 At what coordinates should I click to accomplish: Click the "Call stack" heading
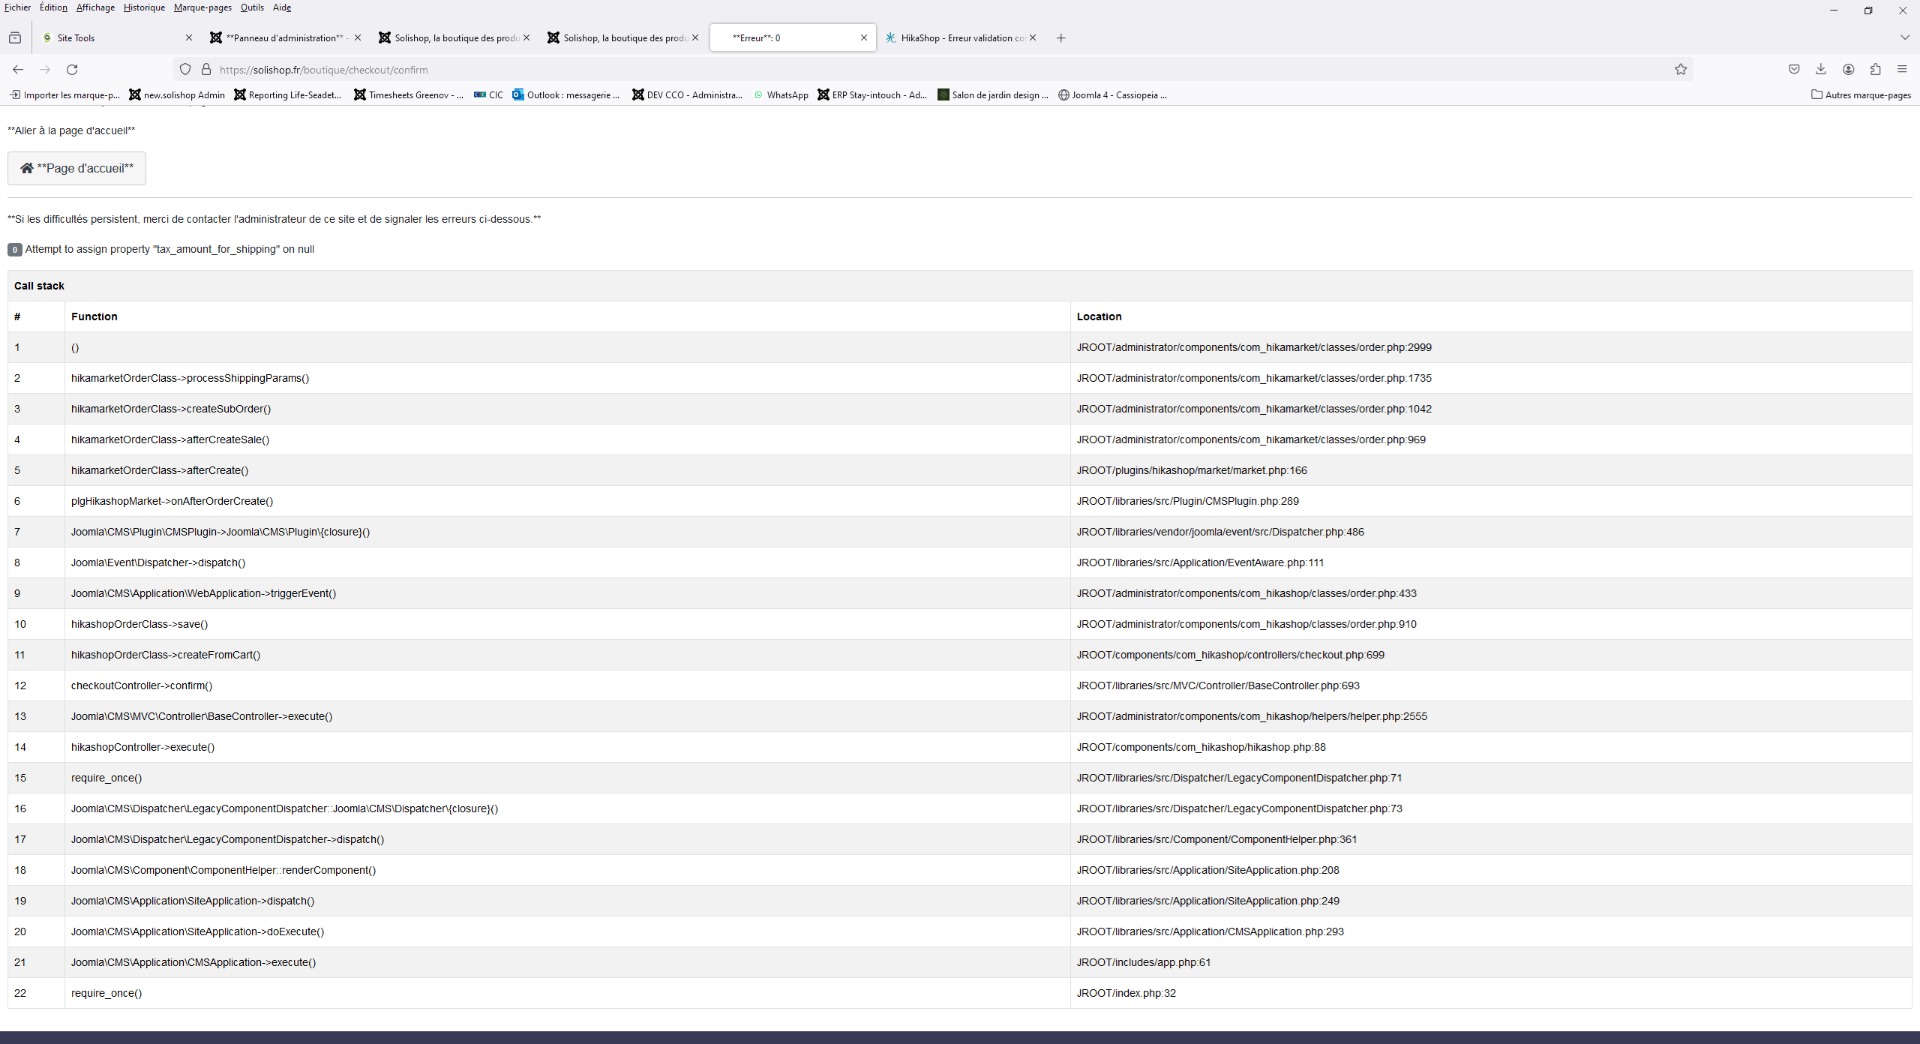(x=39, y=286)
